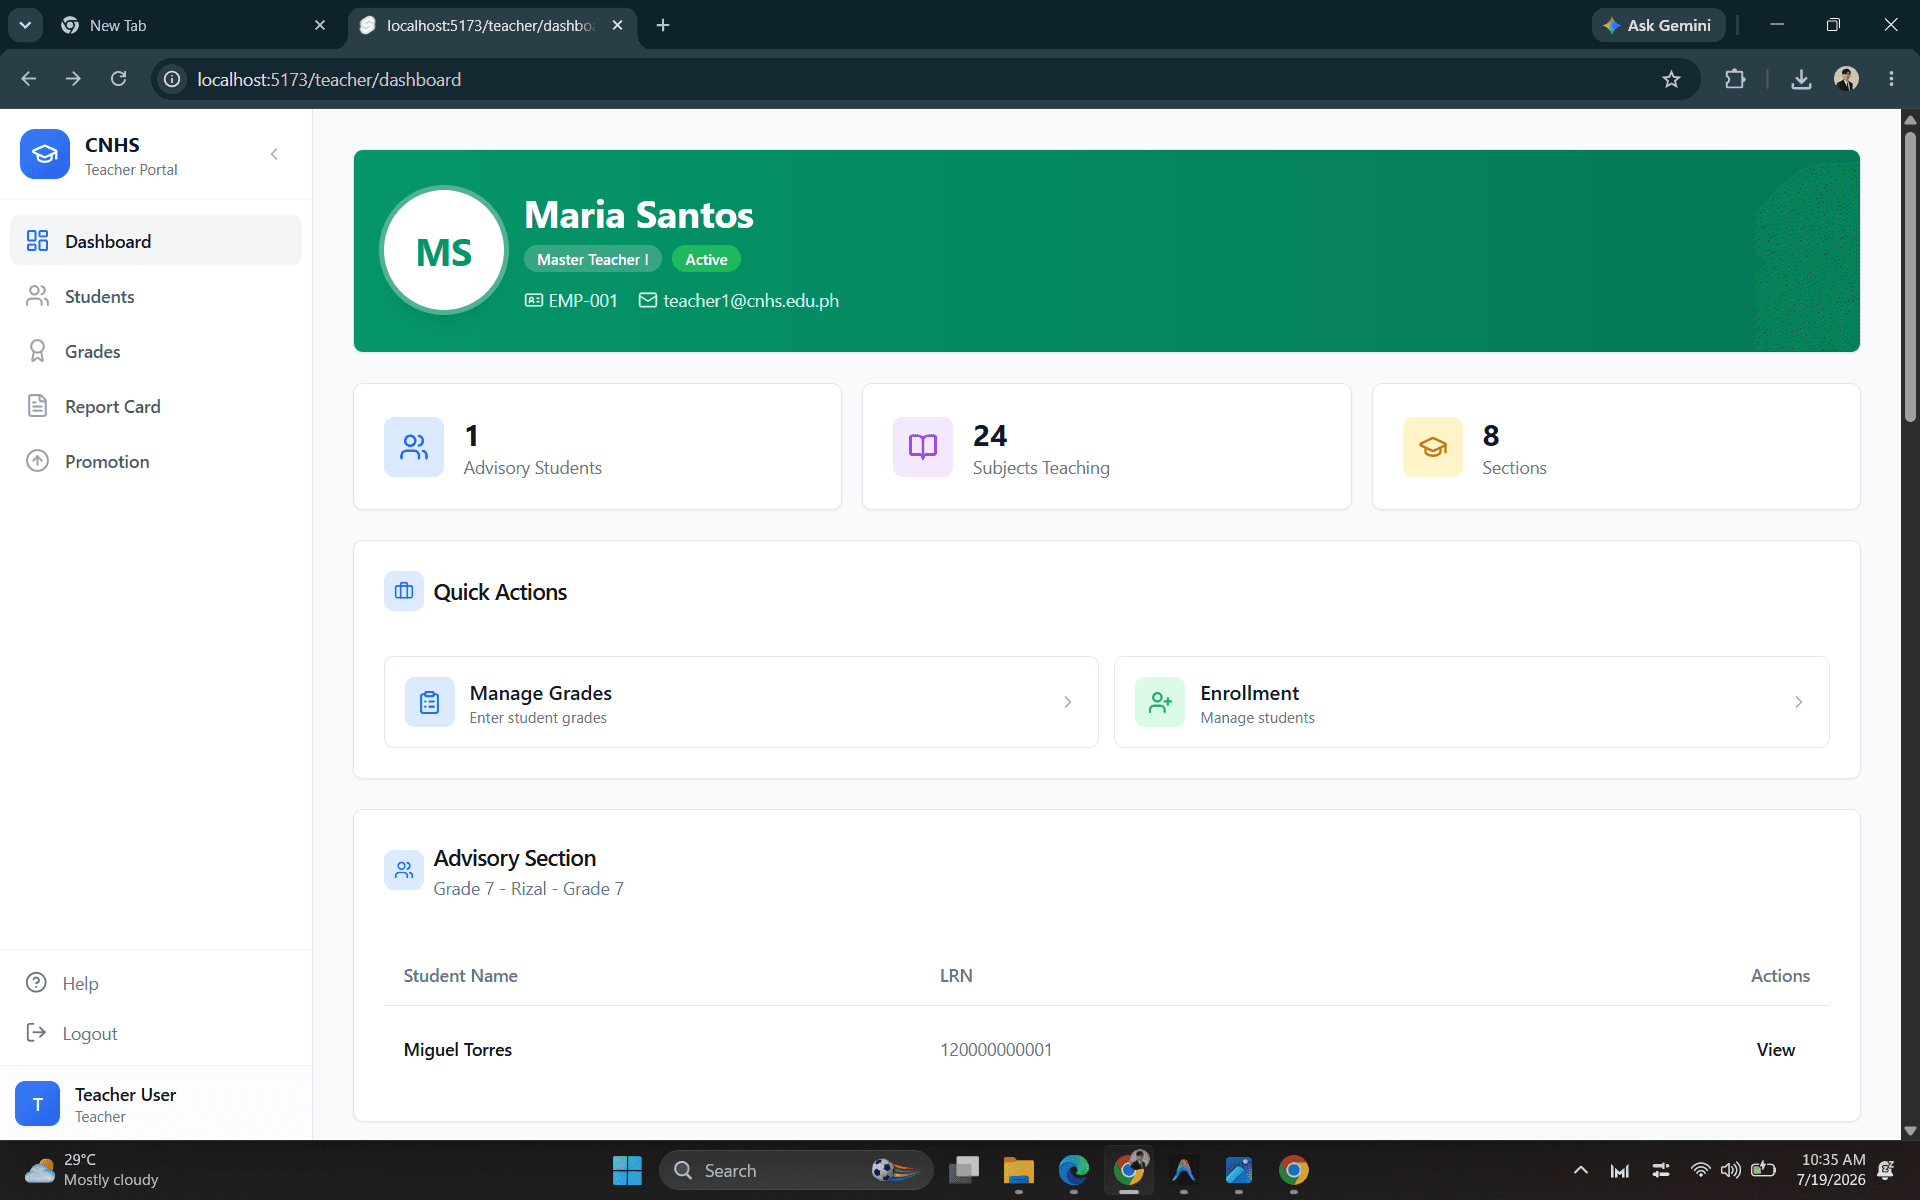Open the Manage Grades quick action
The width and height of the screenshot is (1920, 1200).
point(741,702)
